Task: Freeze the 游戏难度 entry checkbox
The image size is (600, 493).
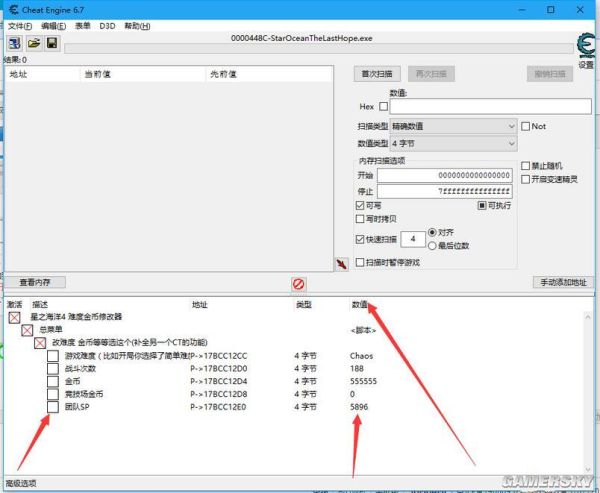Action: (x=53, y=356)
